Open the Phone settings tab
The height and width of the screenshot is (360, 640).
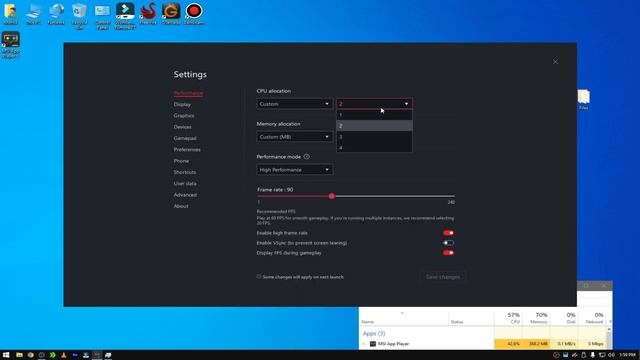181,161
